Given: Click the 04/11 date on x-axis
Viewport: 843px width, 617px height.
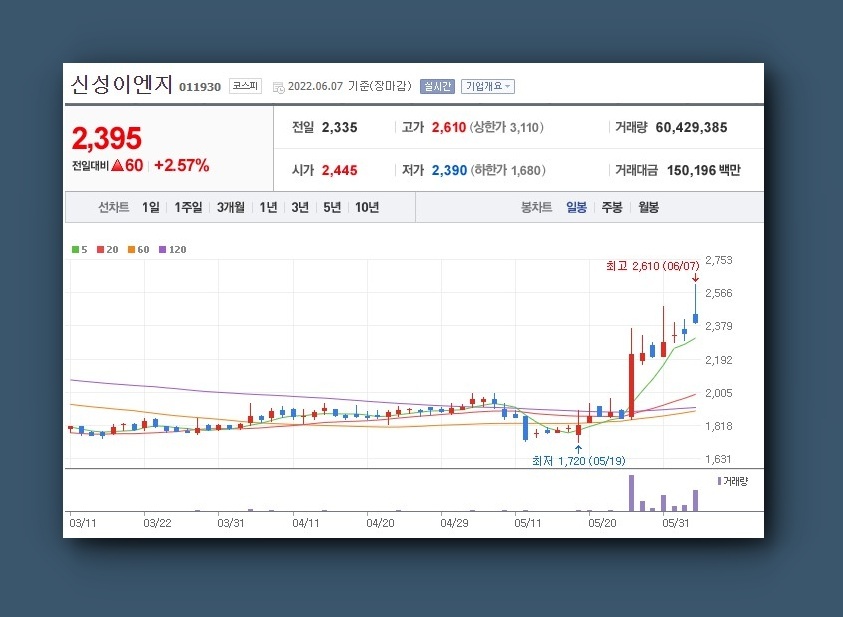Looking at the screenshot, I should (305, 523).
